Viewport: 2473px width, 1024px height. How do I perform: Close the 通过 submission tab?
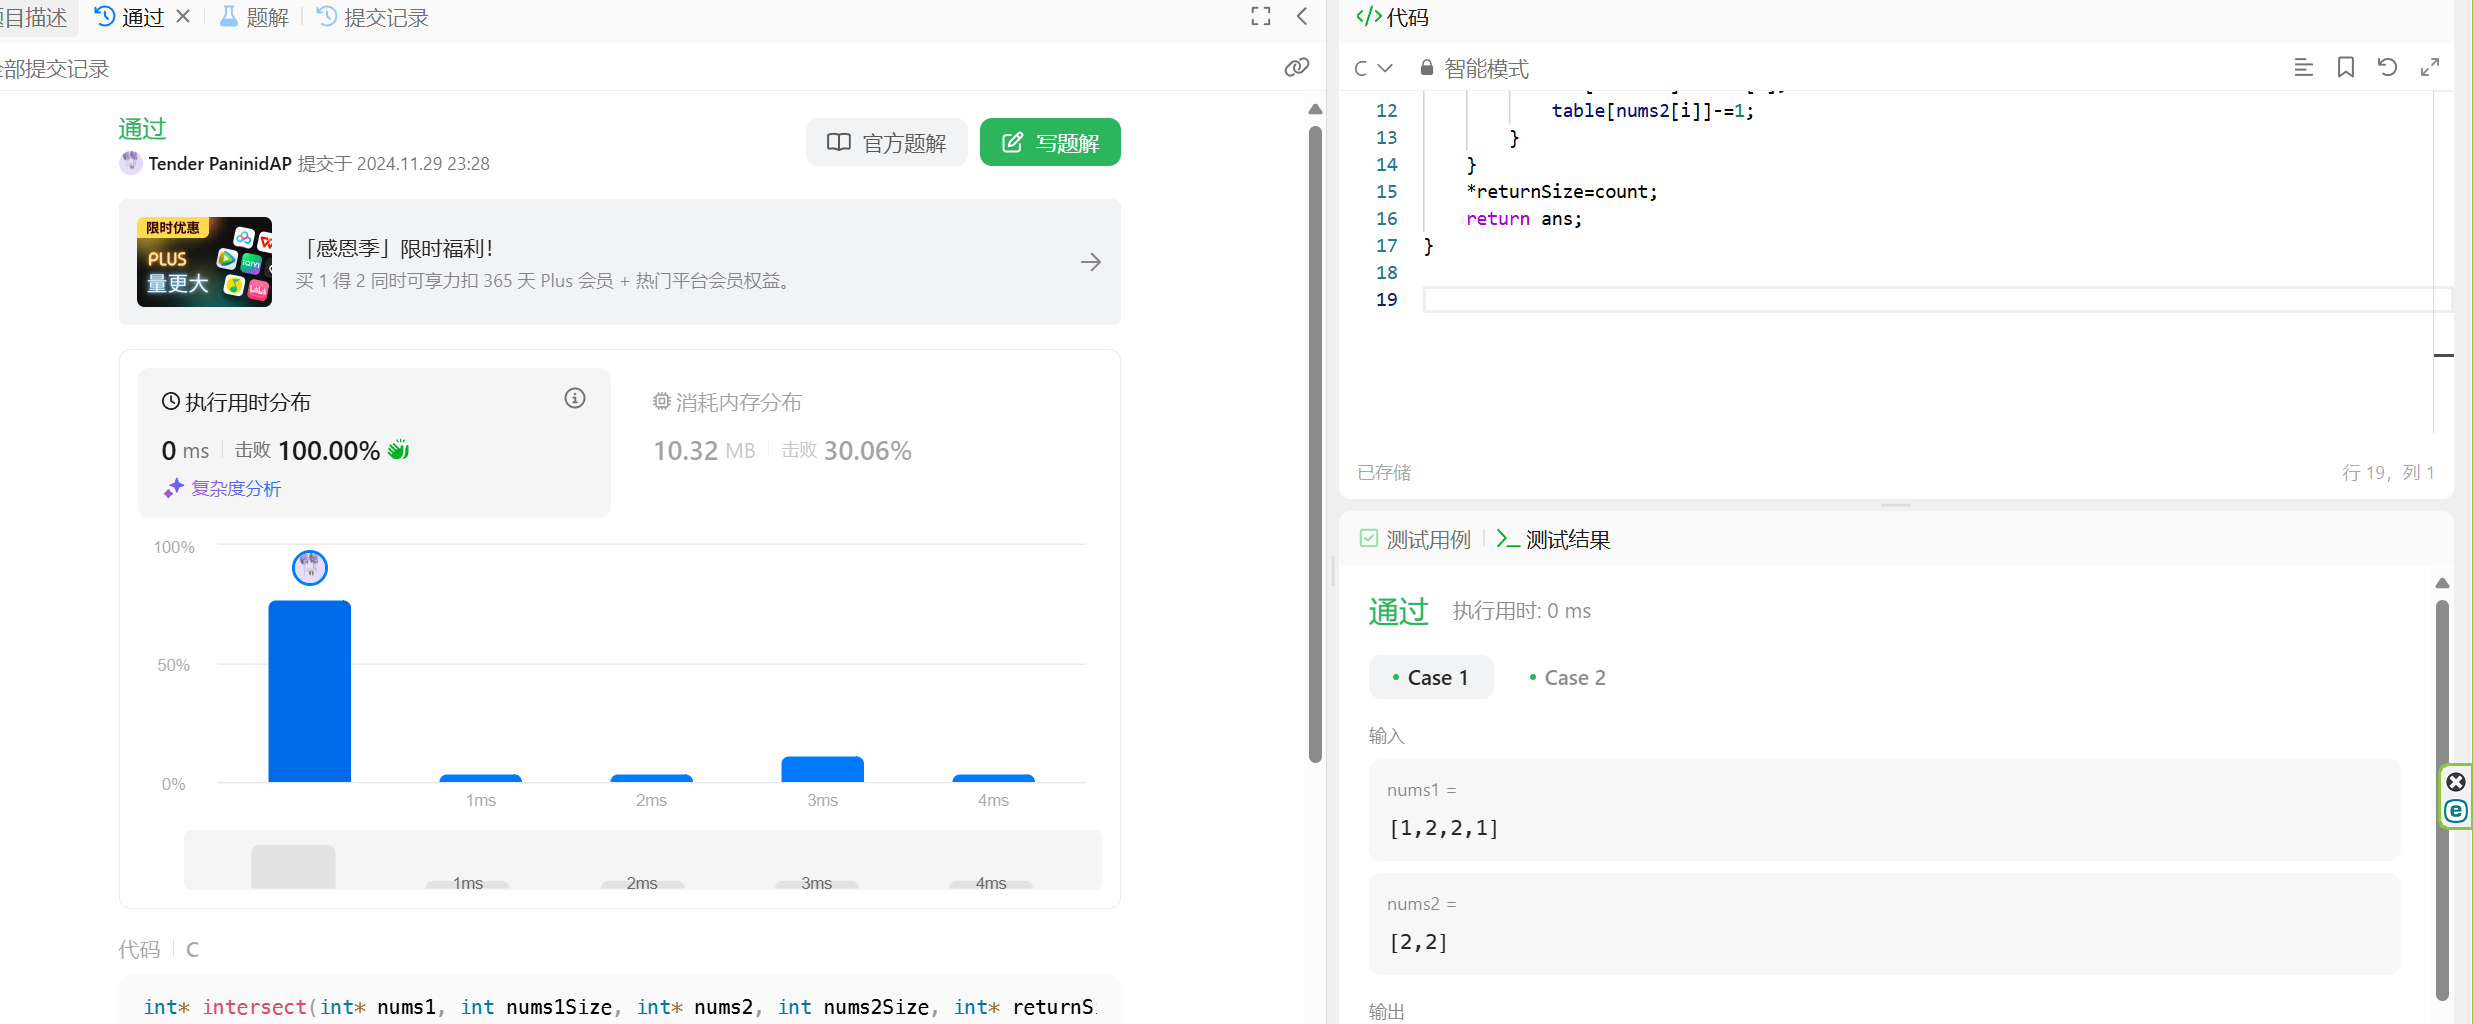183,16
